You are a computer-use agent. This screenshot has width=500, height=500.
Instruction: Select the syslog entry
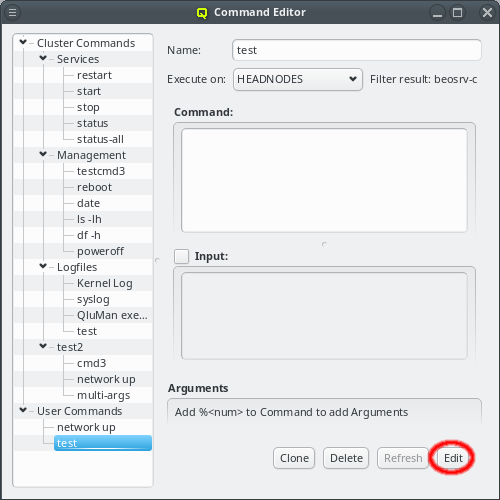(93, 299)
